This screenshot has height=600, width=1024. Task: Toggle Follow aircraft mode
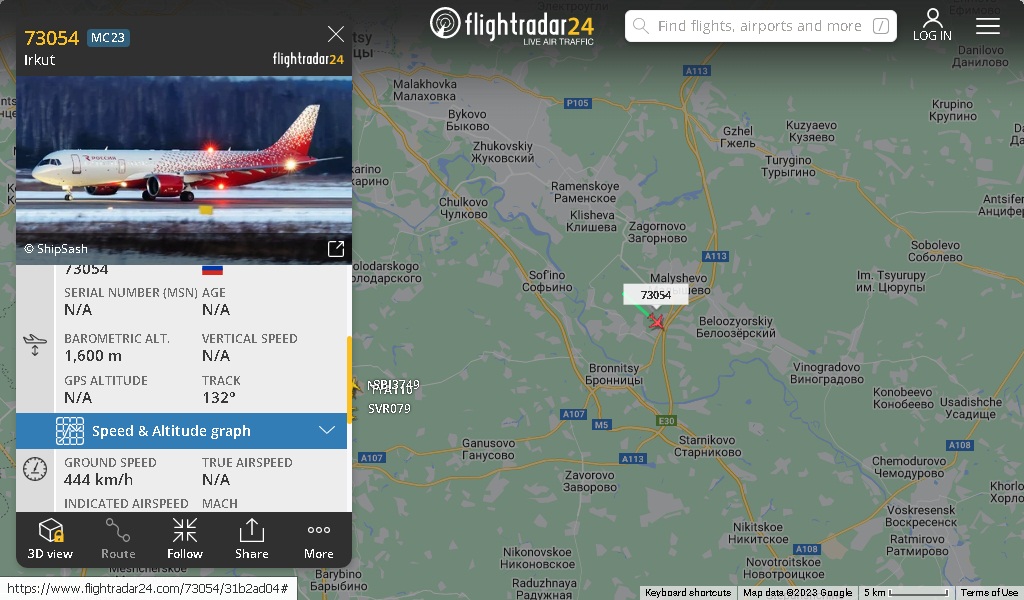(x=185, y=539)
